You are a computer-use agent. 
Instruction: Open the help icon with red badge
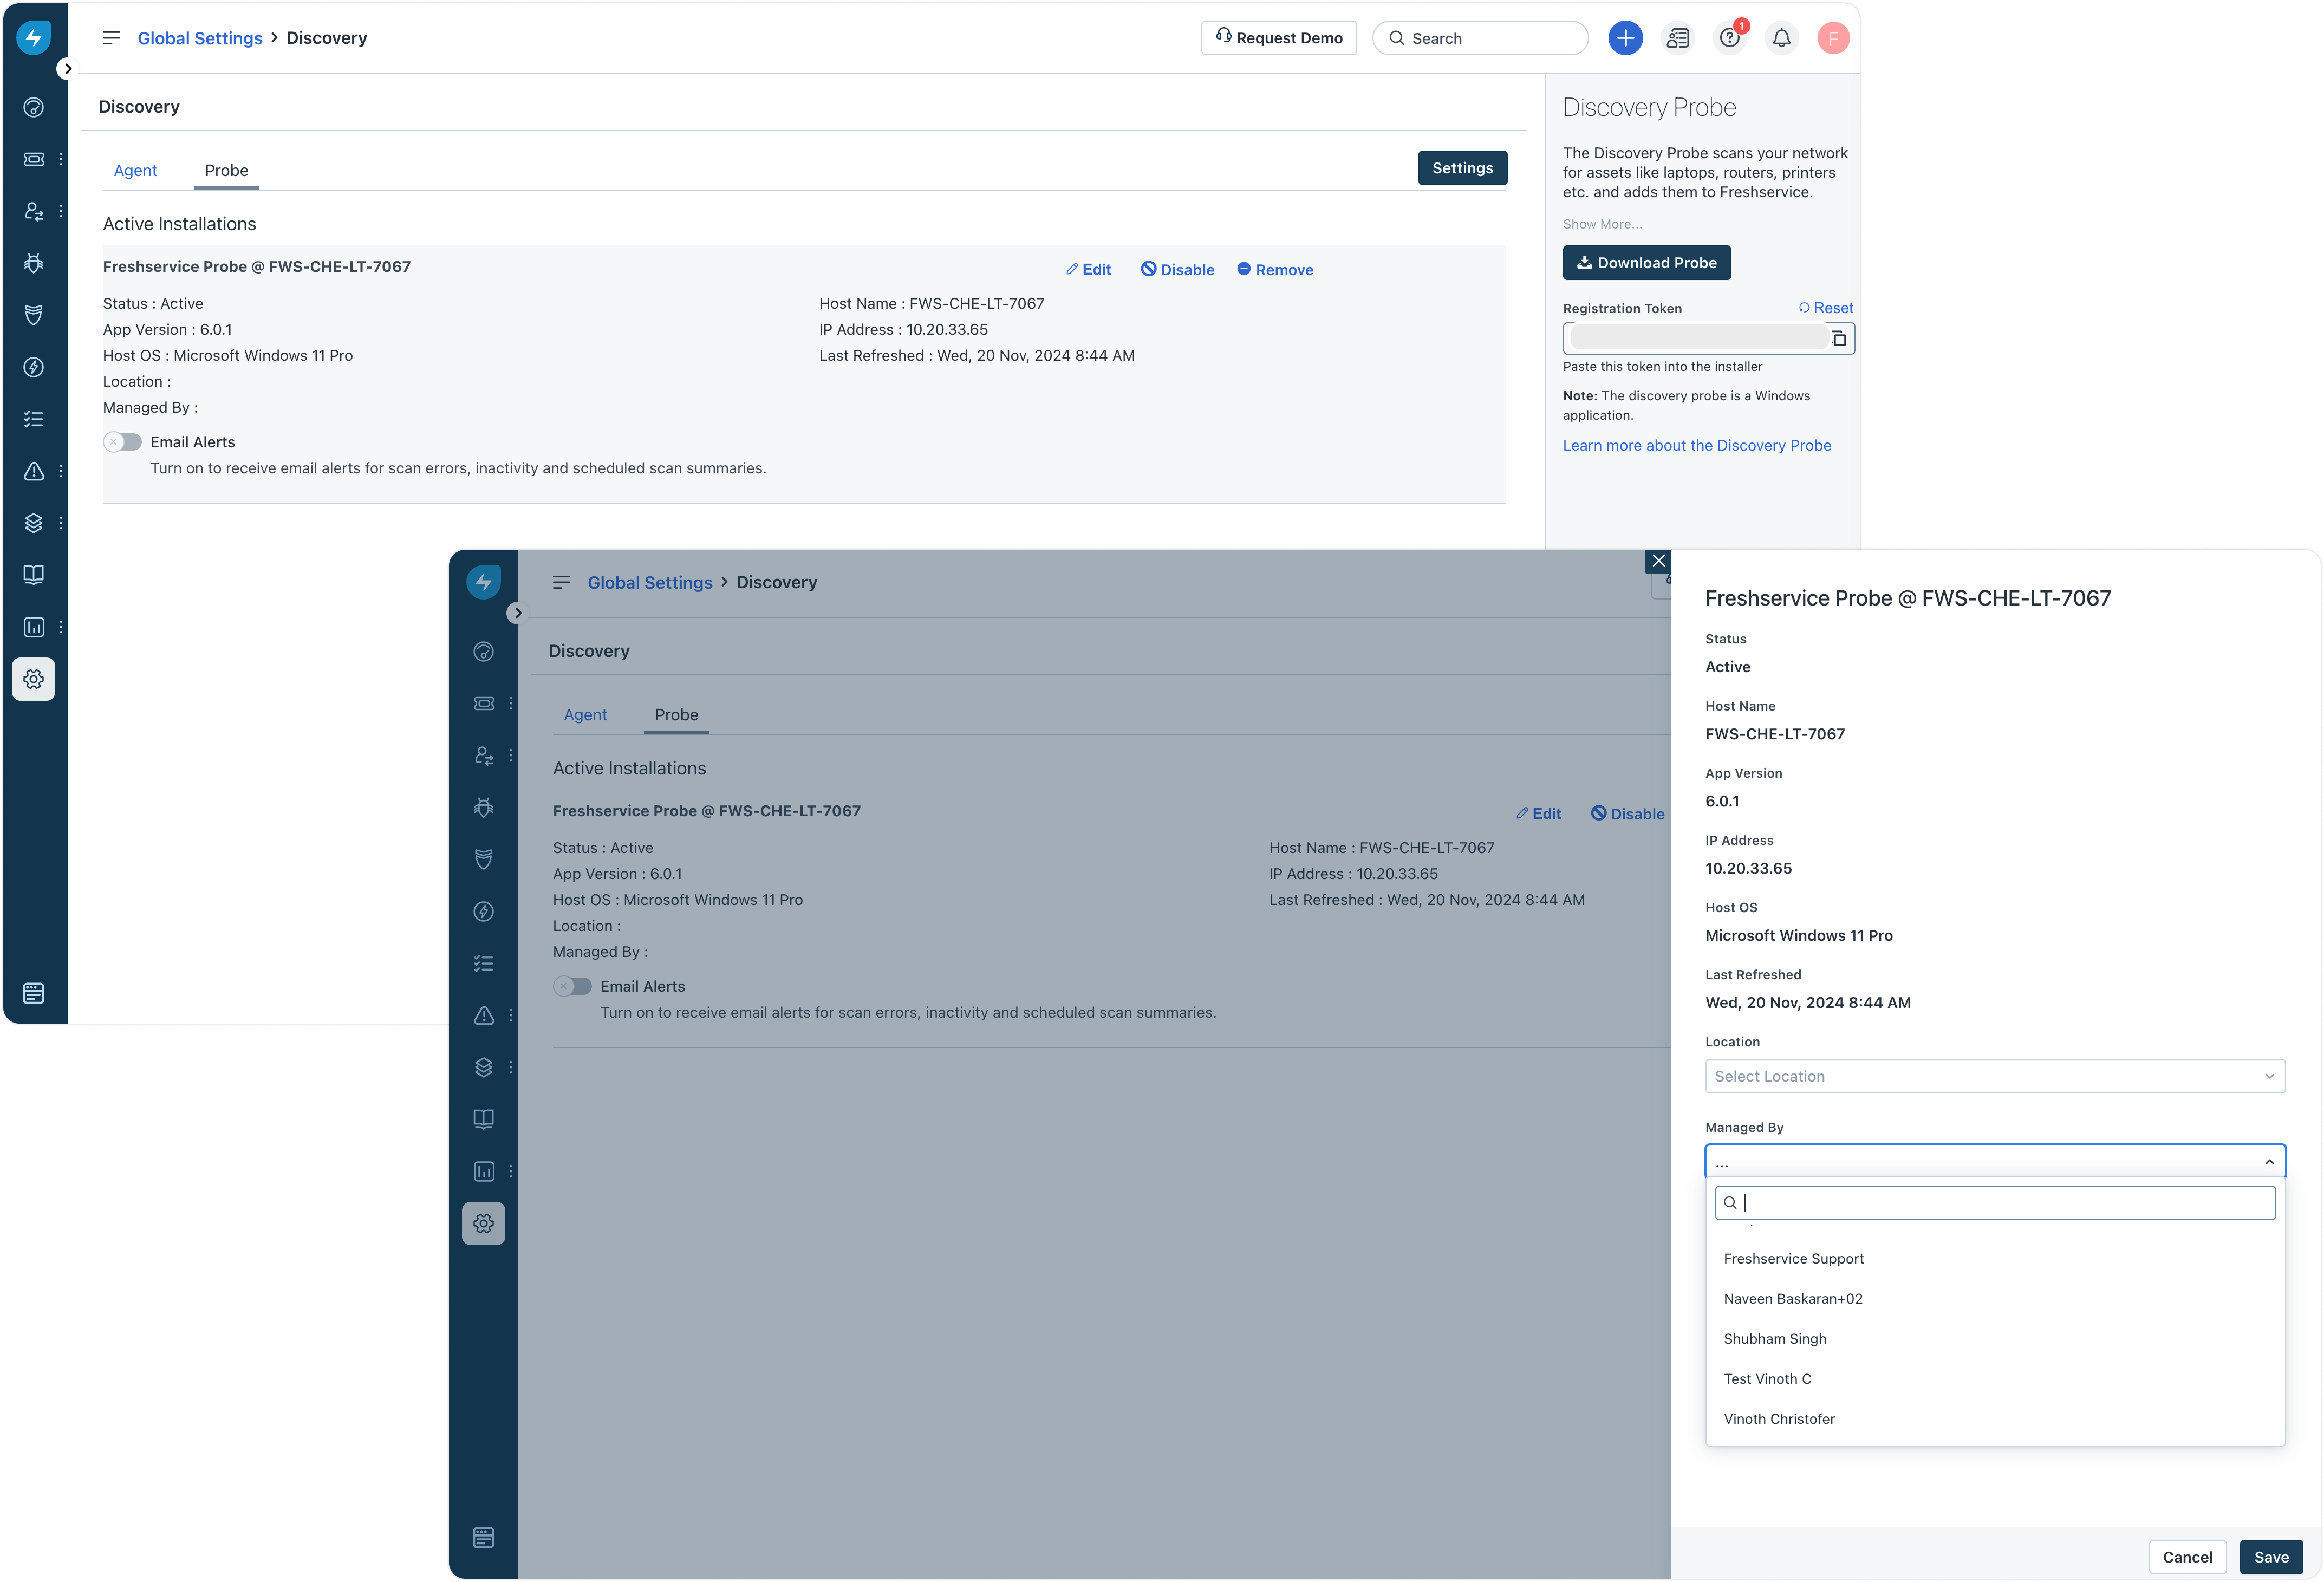point(1729,38)
